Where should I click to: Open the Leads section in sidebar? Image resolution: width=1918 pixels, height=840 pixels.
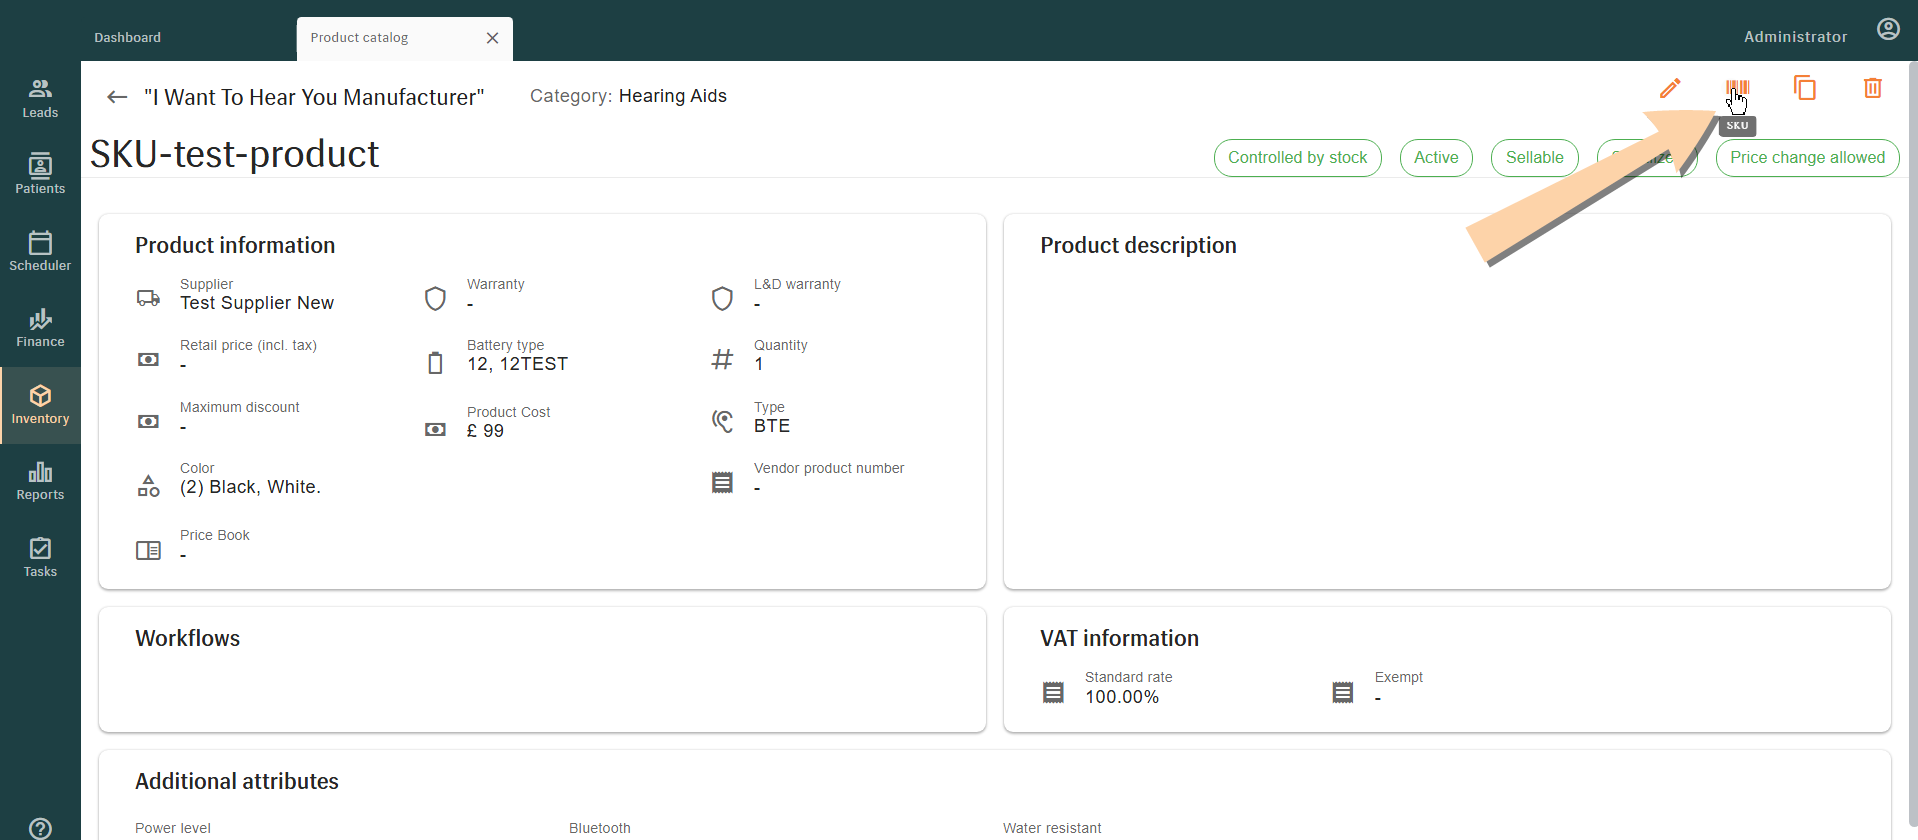pyautogui.click(x=40, y=98)
